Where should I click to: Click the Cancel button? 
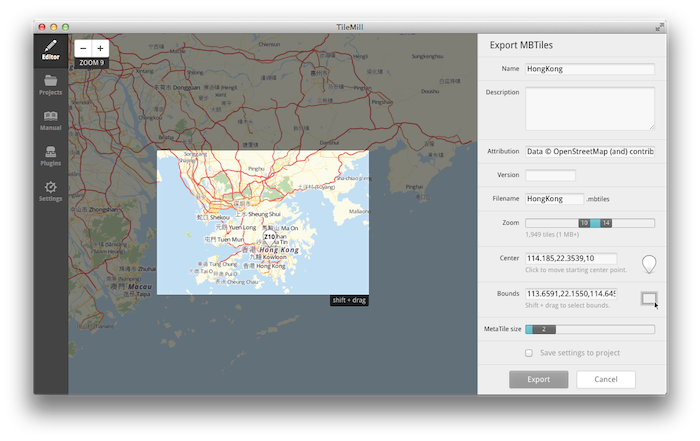point(605,380)
